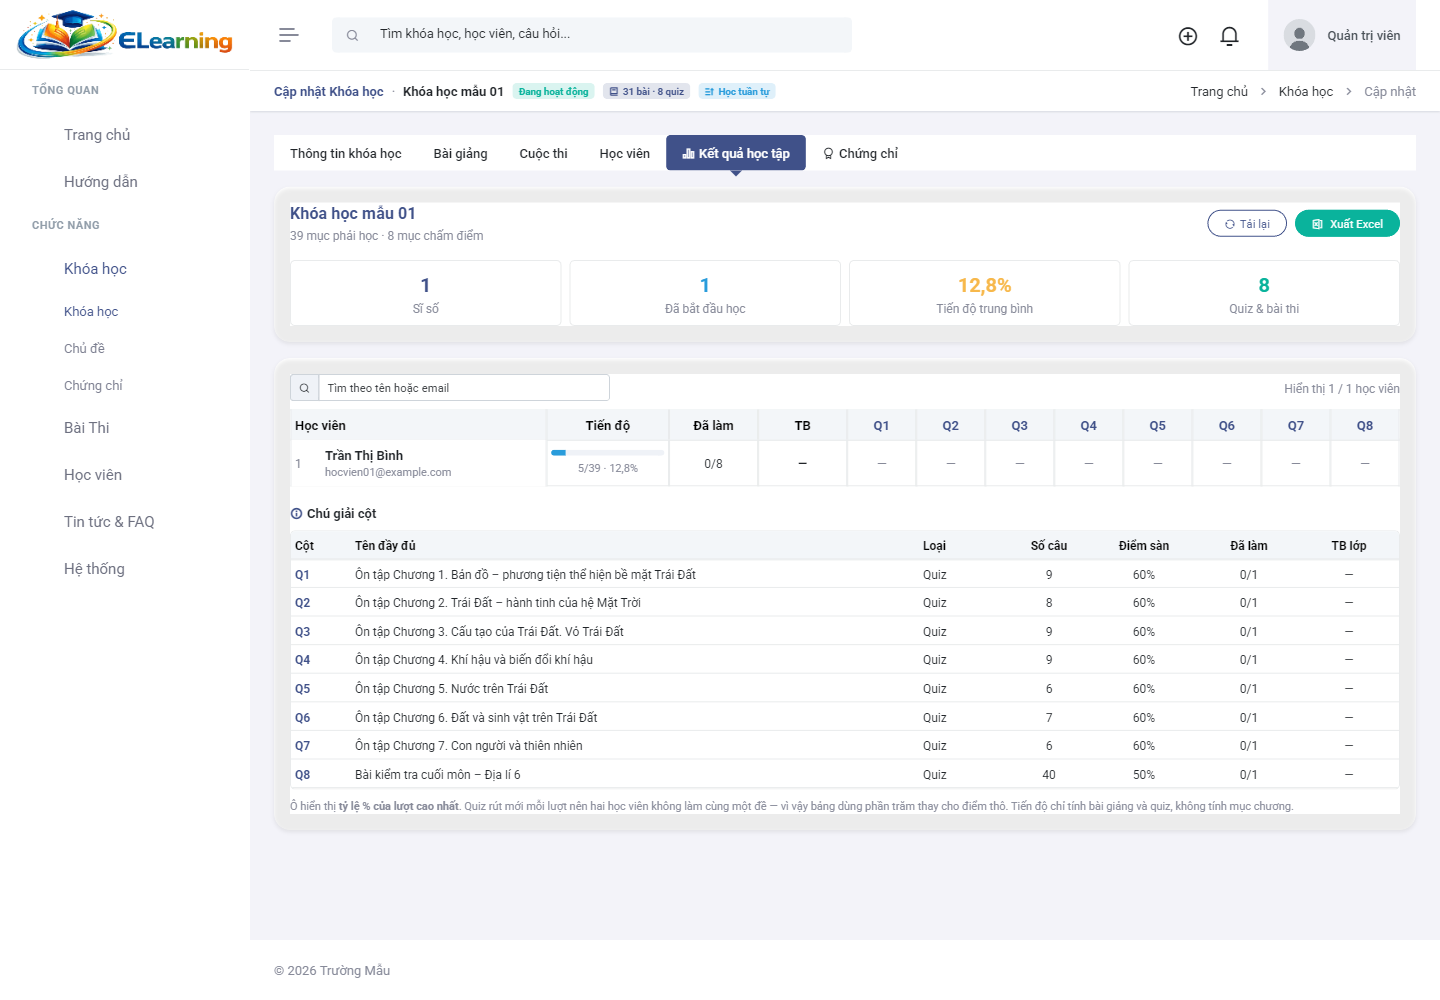
Task: Focus the Tìm theo tên hoặc email field
Action: pyautogui.click(x=464, y=388)
